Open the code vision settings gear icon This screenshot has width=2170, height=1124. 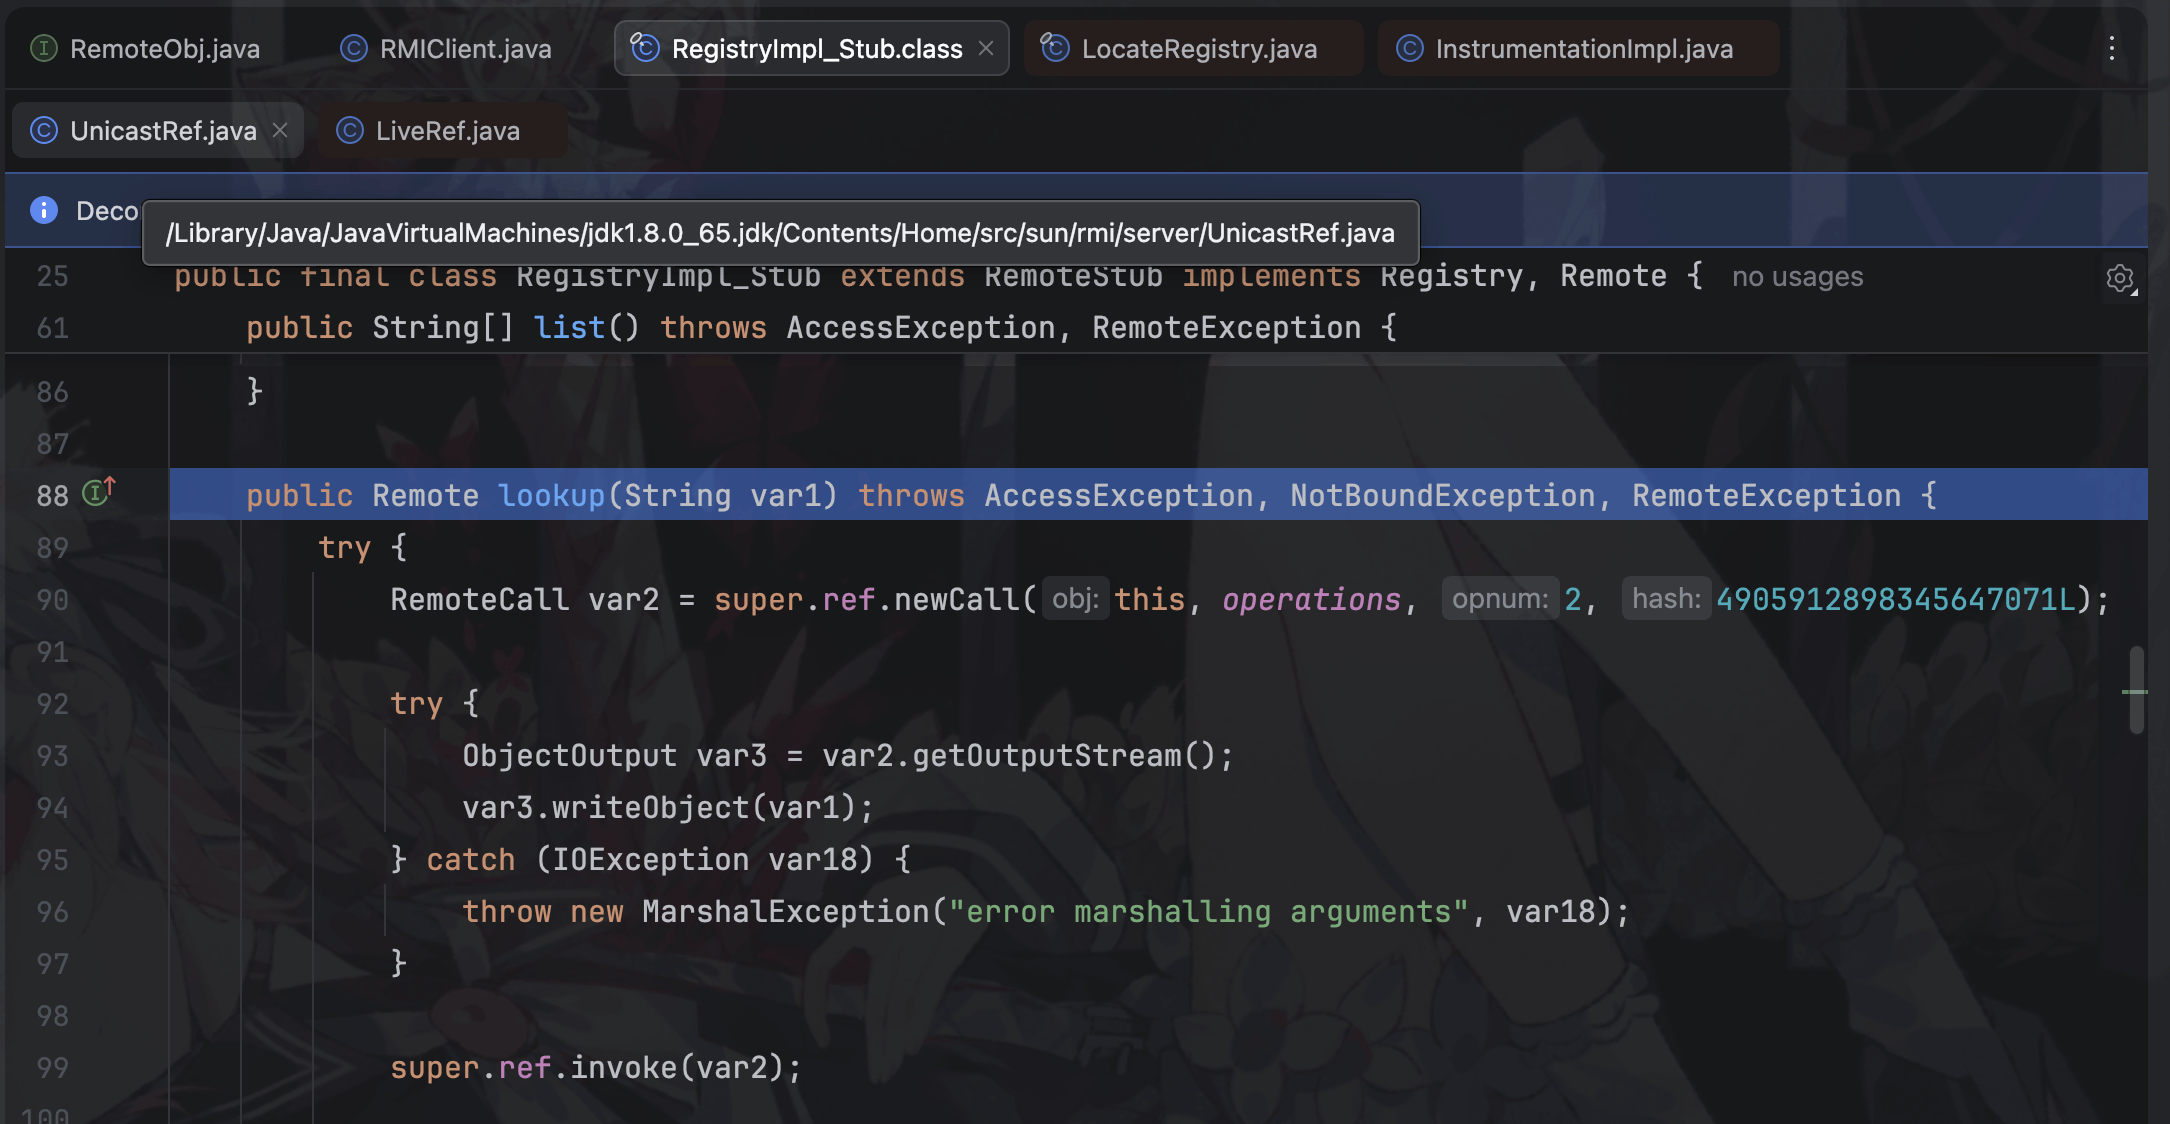[x=2121, y=279]
